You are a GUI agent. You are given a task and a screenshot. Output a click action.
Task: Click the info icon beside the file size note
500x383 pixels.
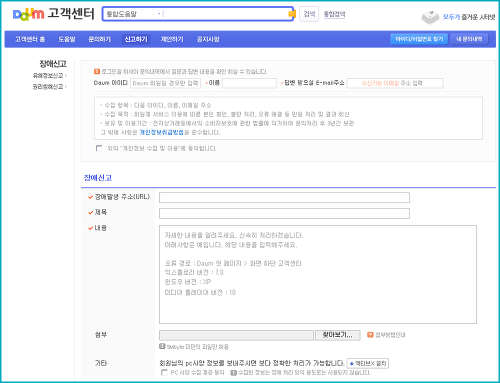pos(162,346)
